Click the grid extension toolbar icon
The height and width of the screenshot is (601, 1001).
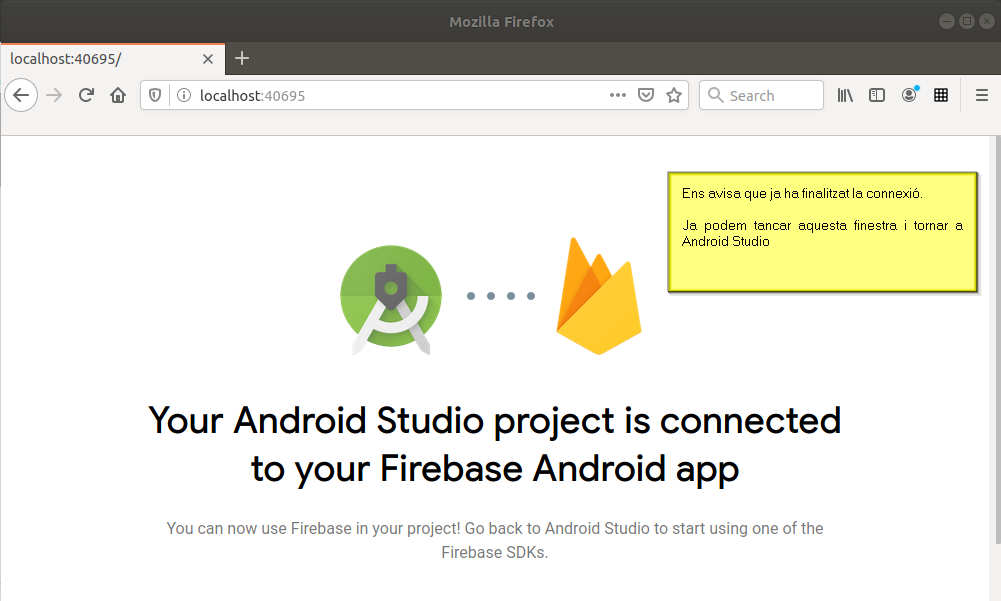point(941,95)
